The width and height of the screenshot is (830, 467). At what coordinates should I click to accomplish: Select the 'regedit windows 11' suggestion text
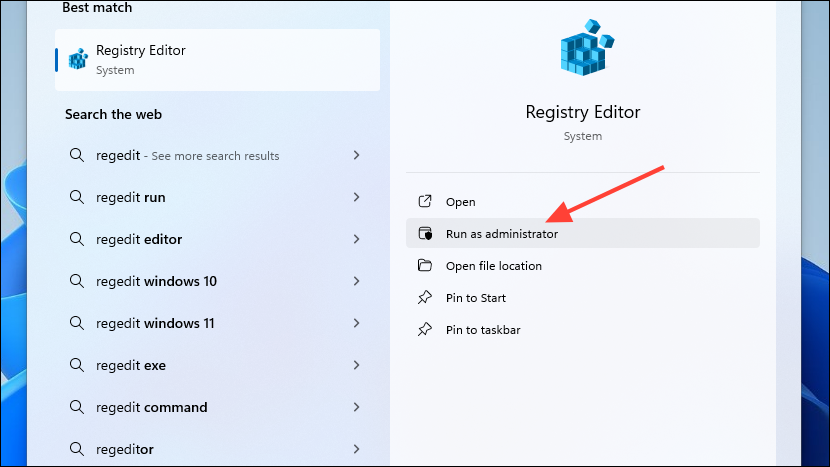pos(155,323)
